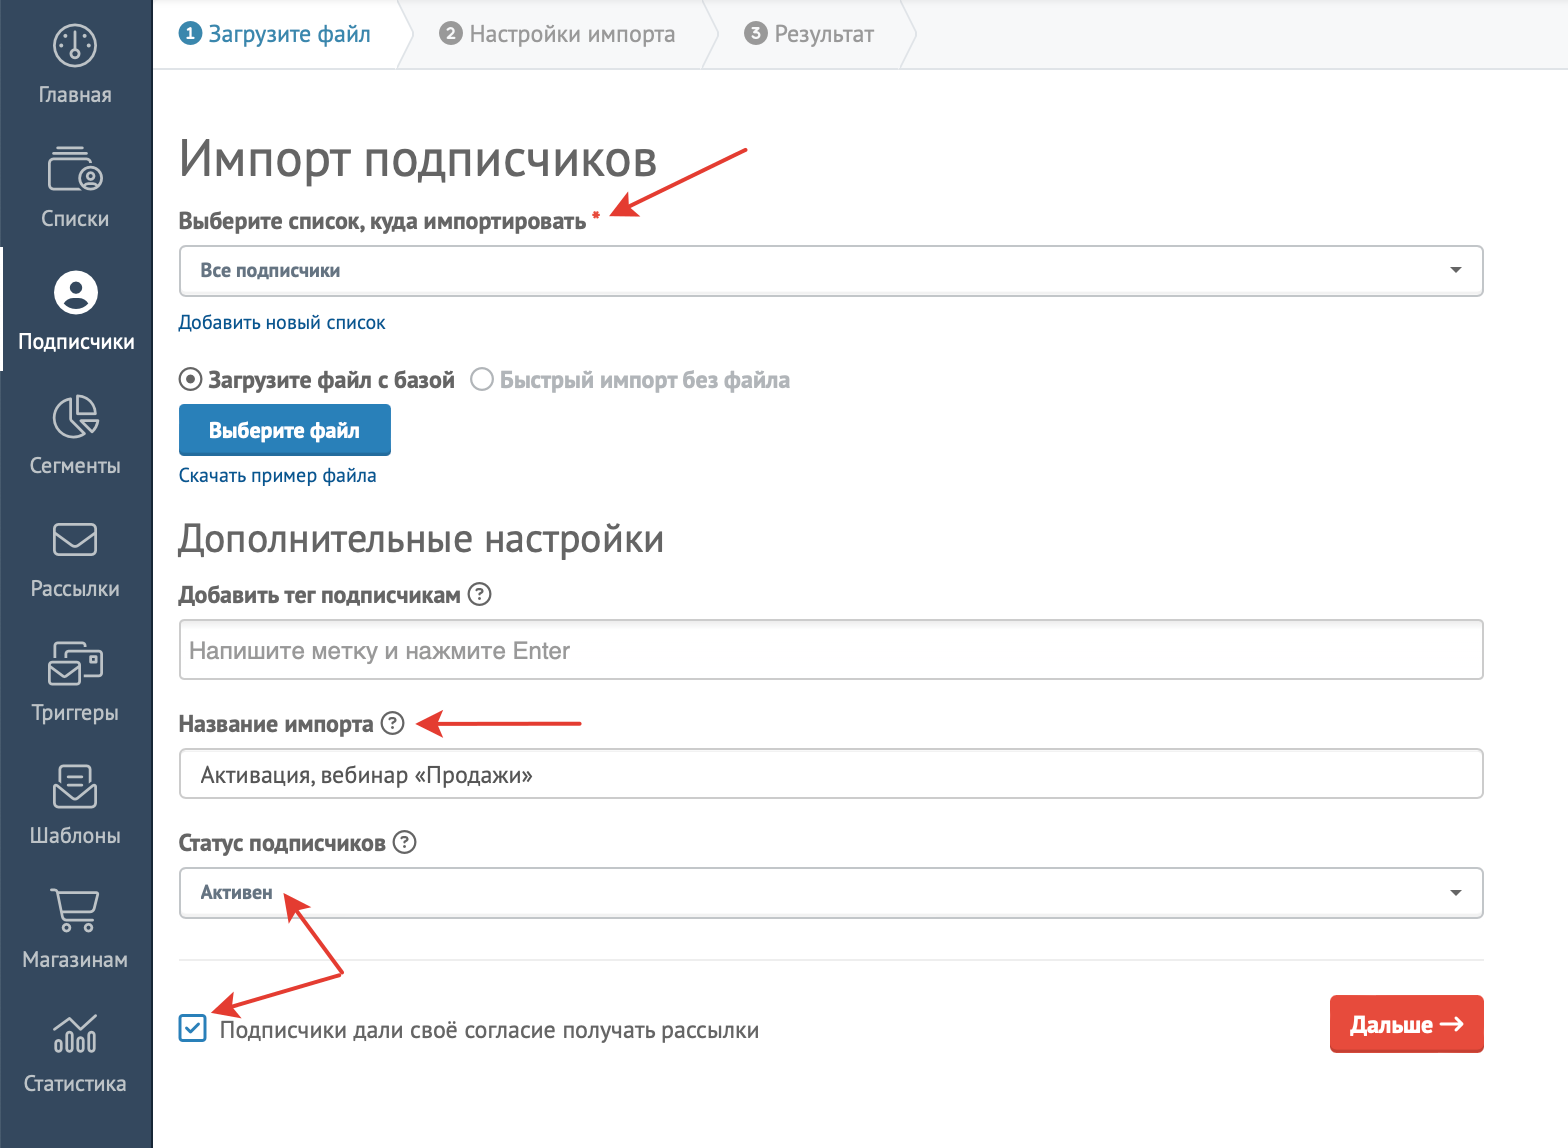Screen dimensions: 1568x1148
Task: Click the Импорт подписчиков heading
Action: click(418, 159)
